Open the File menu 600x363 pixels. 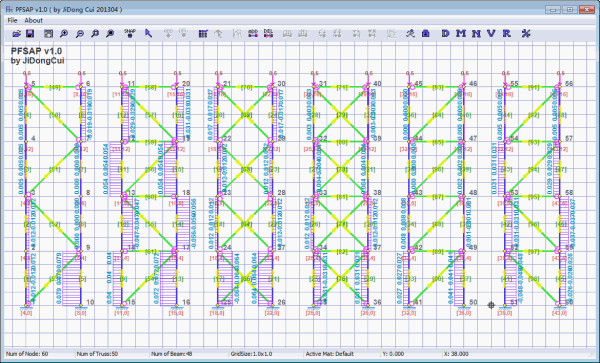[x=12, y=20]
